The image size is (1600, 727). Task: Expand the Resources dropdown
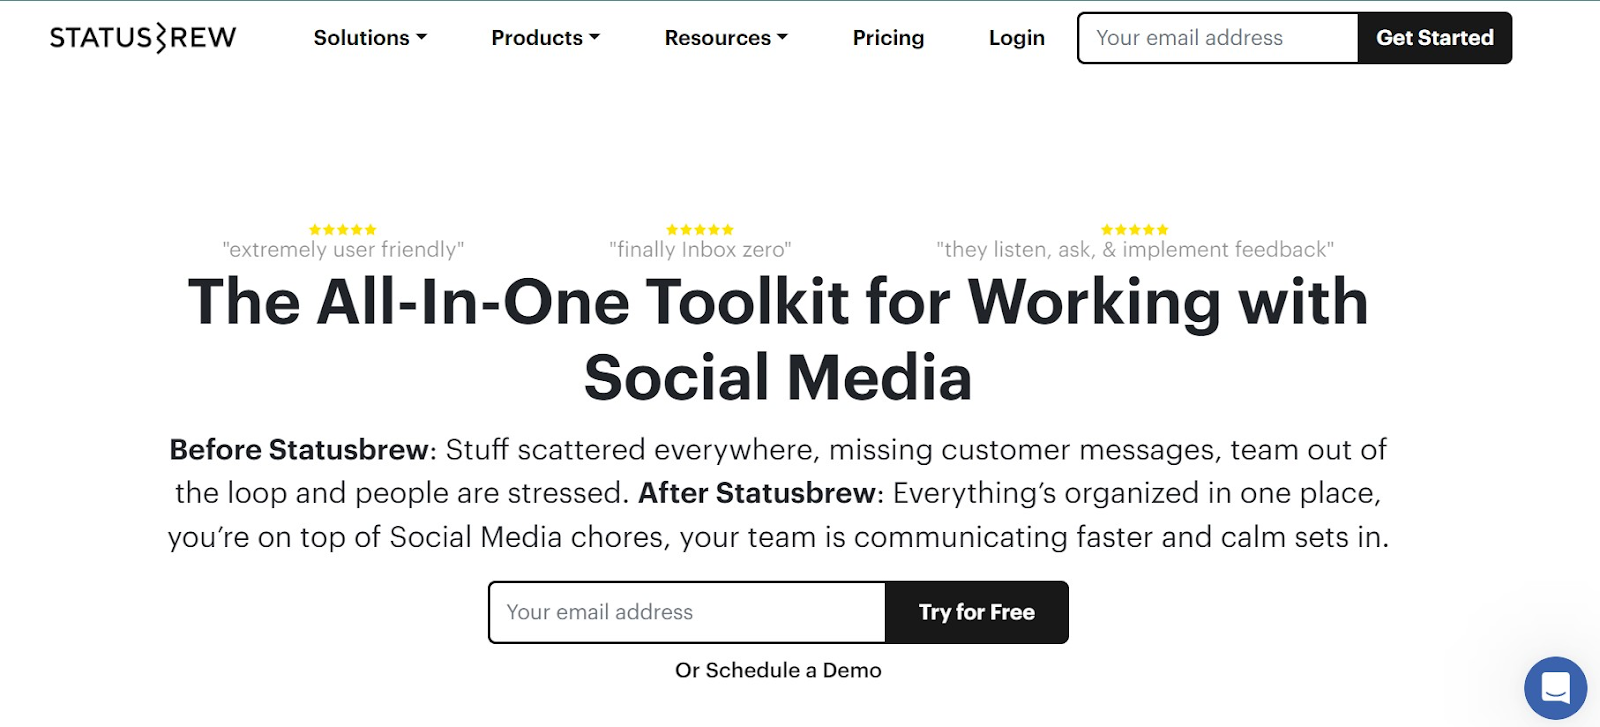click(726, 38)
